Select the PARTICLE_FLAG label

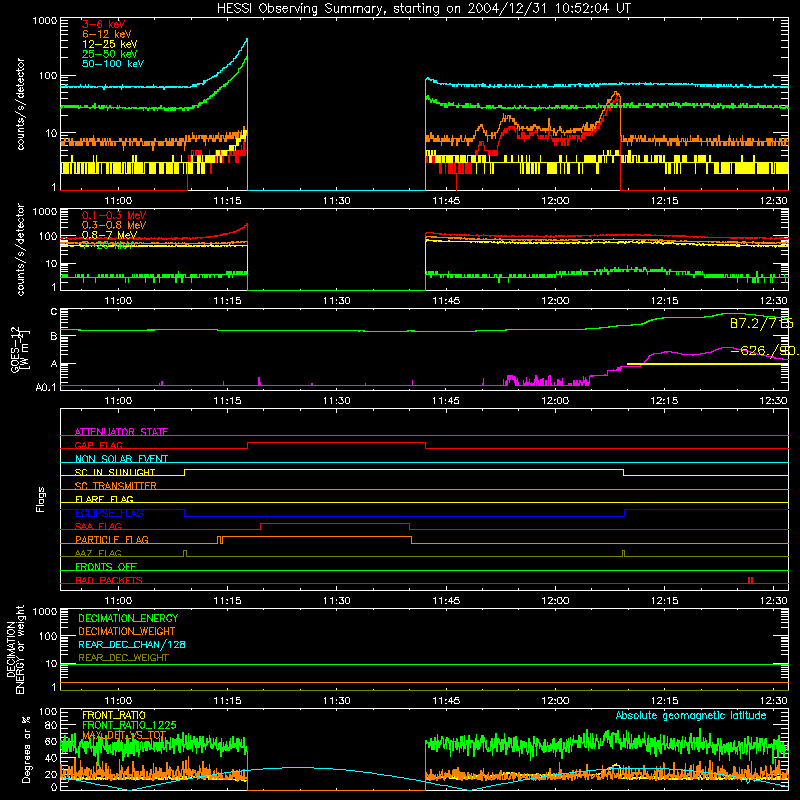(112, 539)
